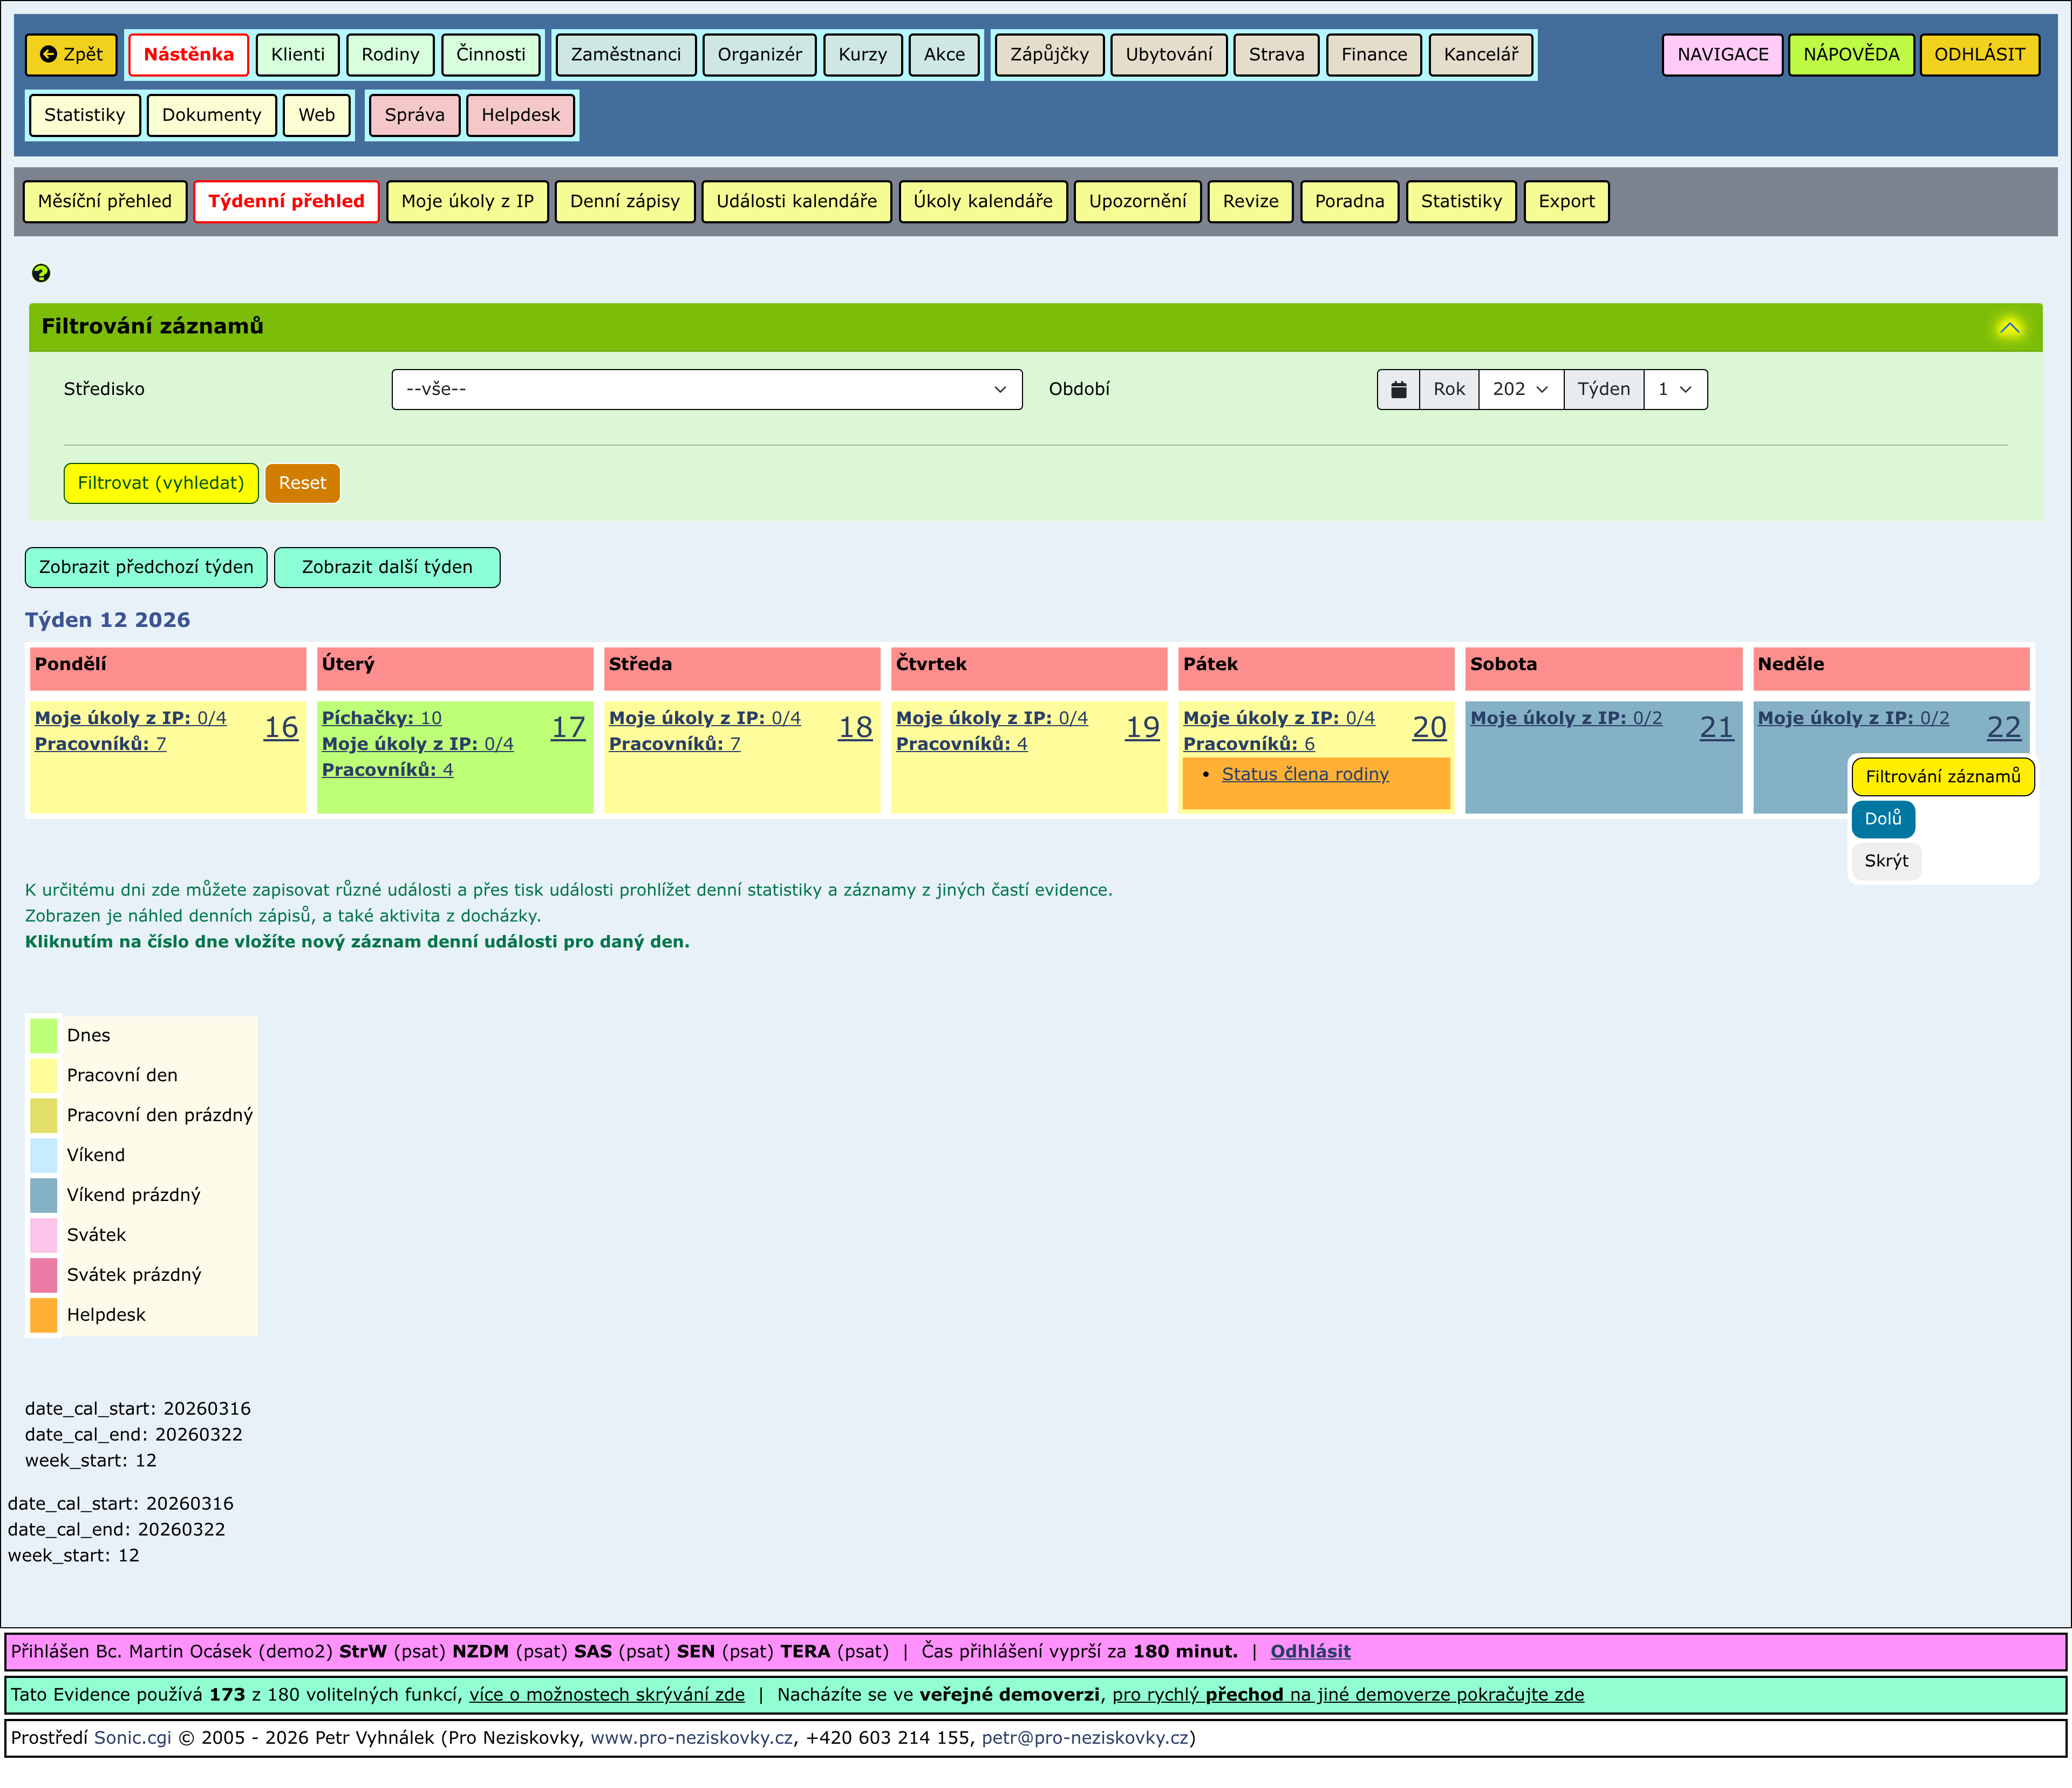2072x1788 pixels.
Task: Click the Filtrovat (vyhledat) button
Action: (161, 483)
